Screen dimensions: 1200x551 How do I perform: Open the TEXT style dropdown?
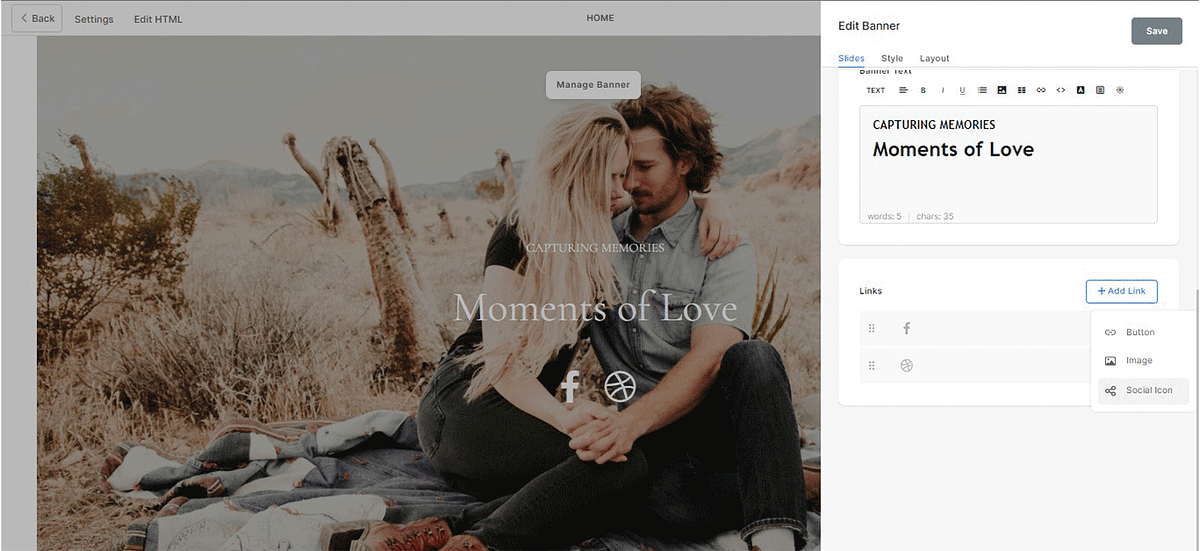875,90
